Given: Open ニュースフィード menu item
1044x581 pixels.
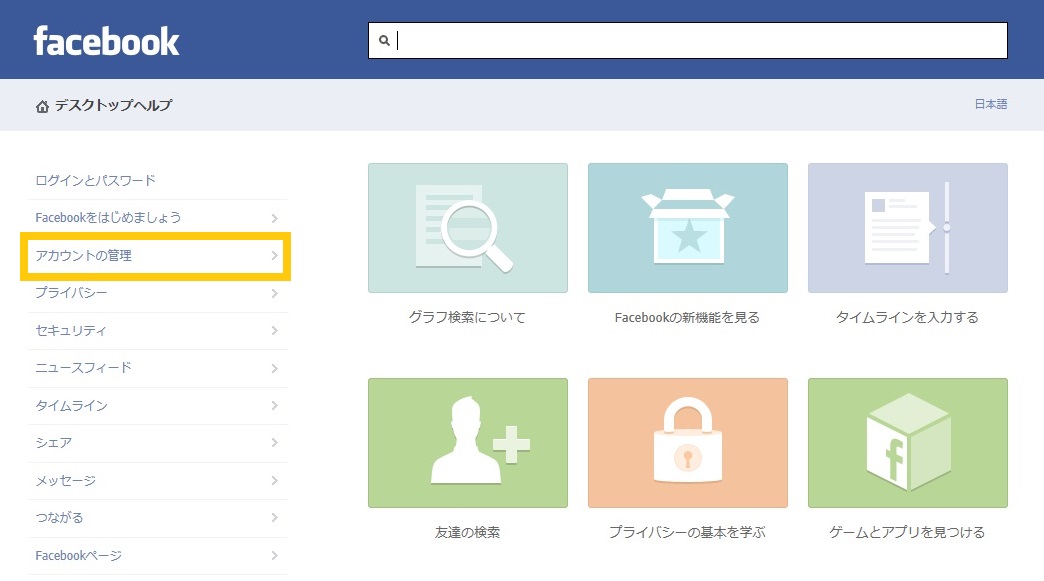Looking at the screenshot, I should pos(158,368).
